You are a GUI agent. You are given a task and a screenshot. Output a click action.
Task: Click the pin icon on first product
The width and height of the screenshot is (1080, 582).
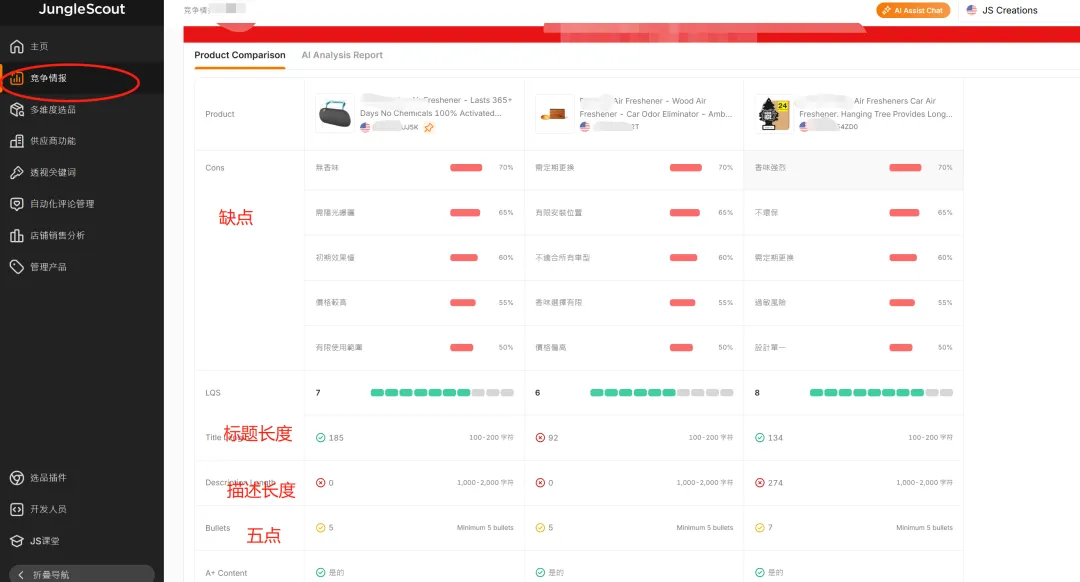point(429,127)
